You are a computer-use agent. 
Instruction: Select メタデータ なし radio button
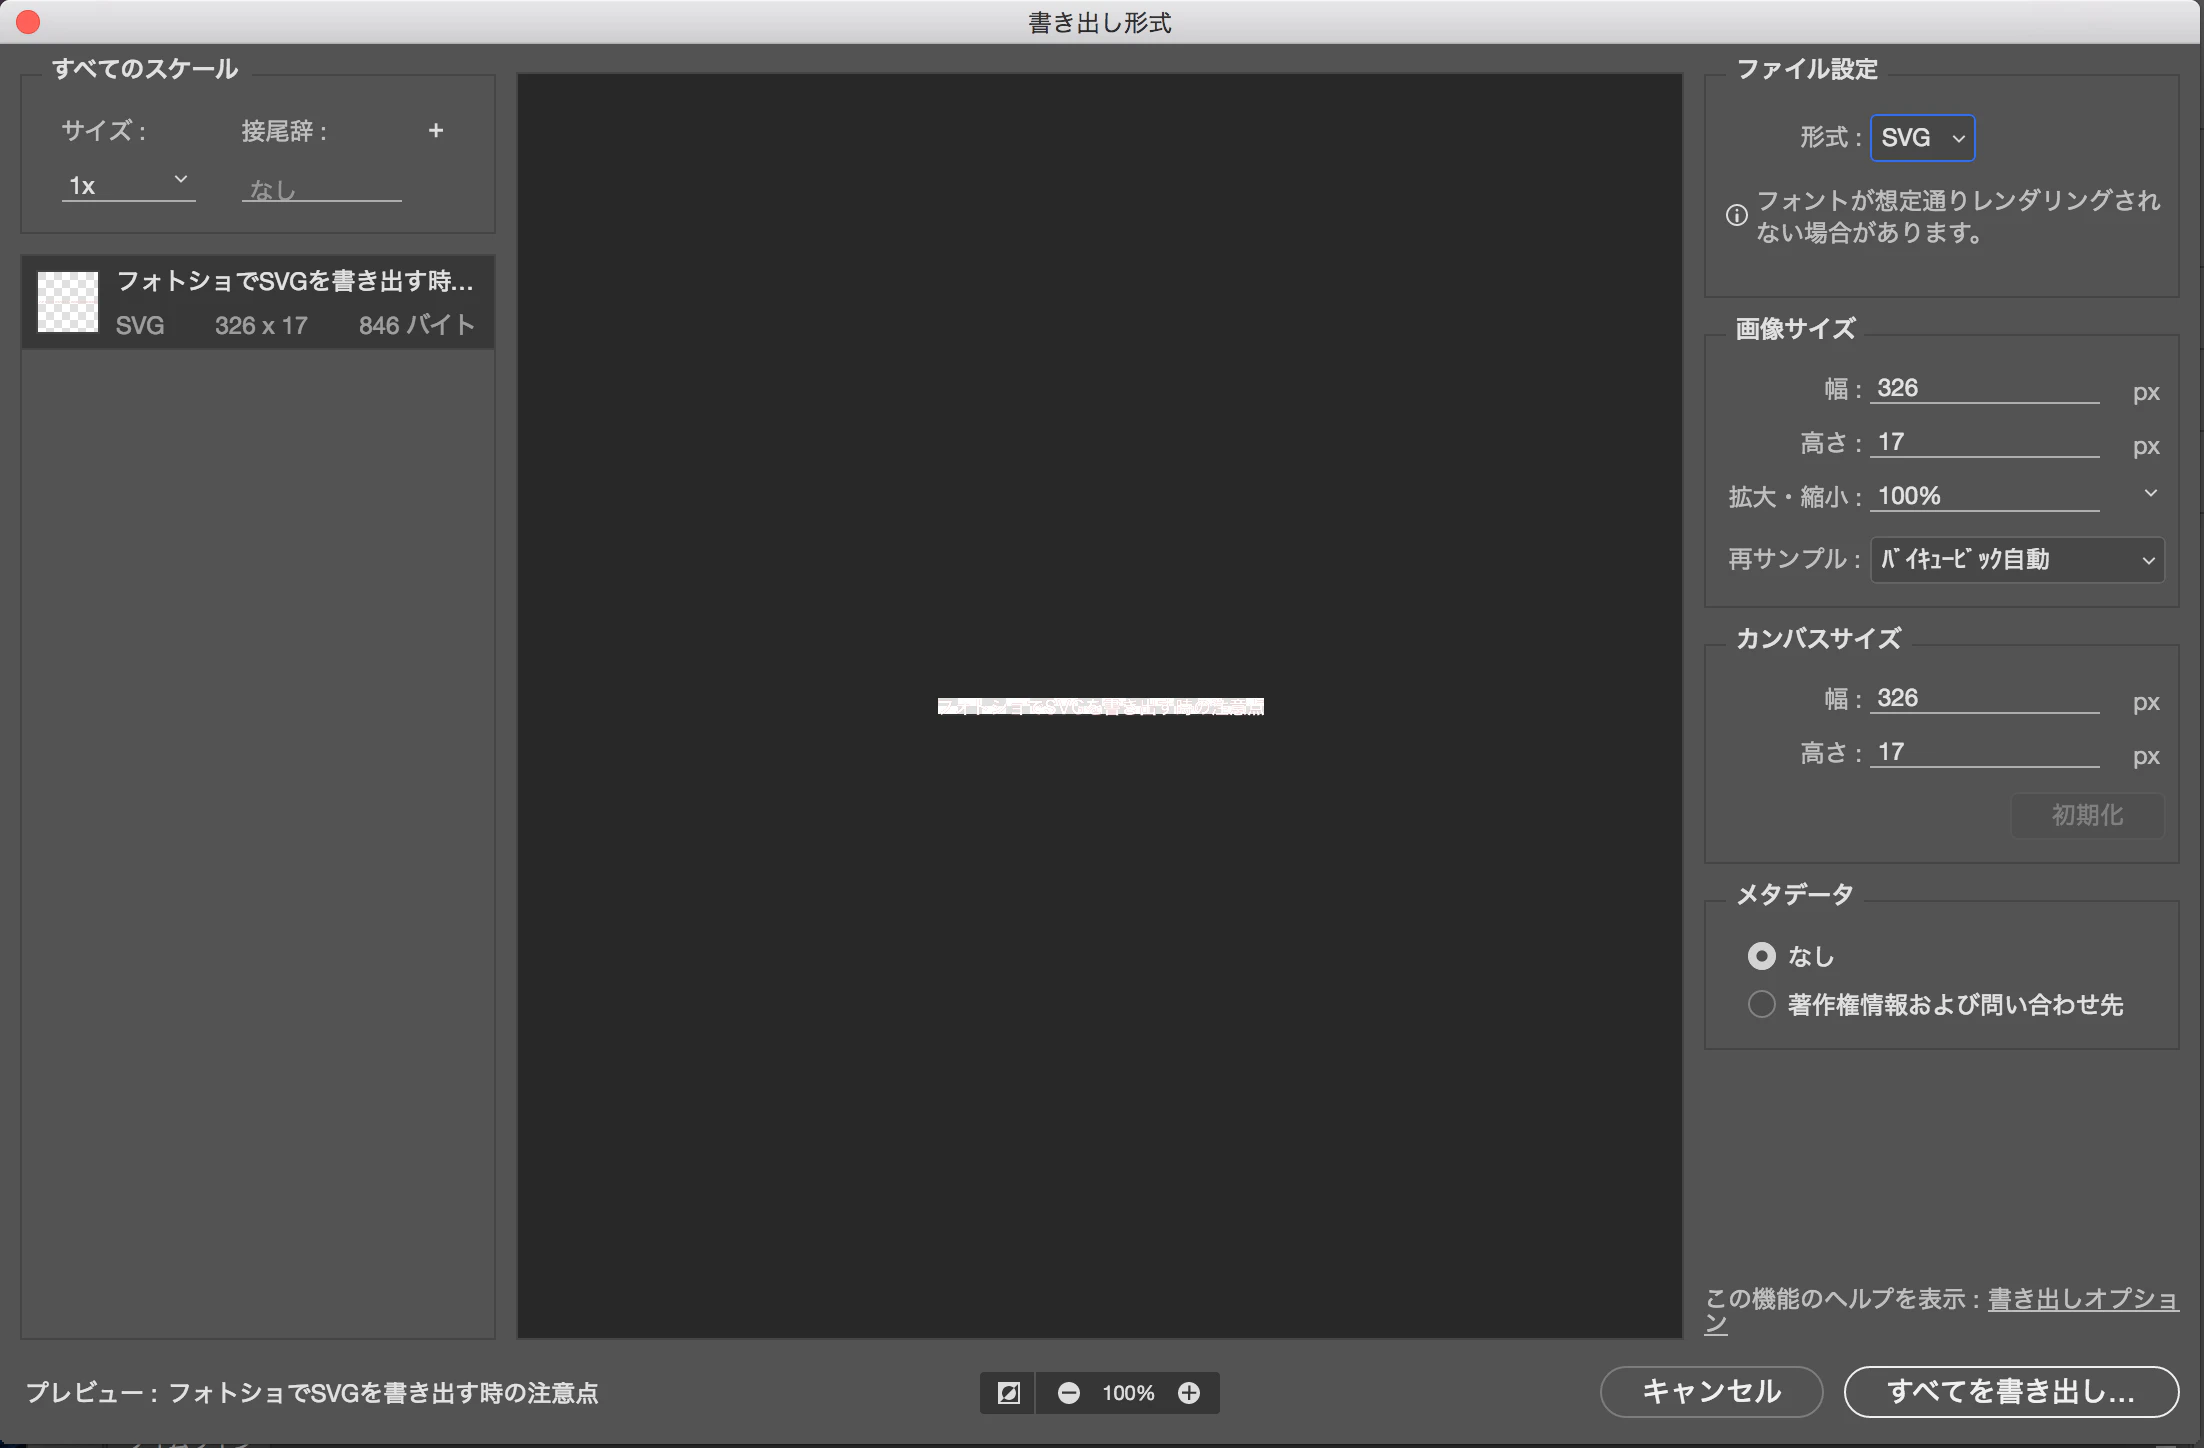point(1762,956)
